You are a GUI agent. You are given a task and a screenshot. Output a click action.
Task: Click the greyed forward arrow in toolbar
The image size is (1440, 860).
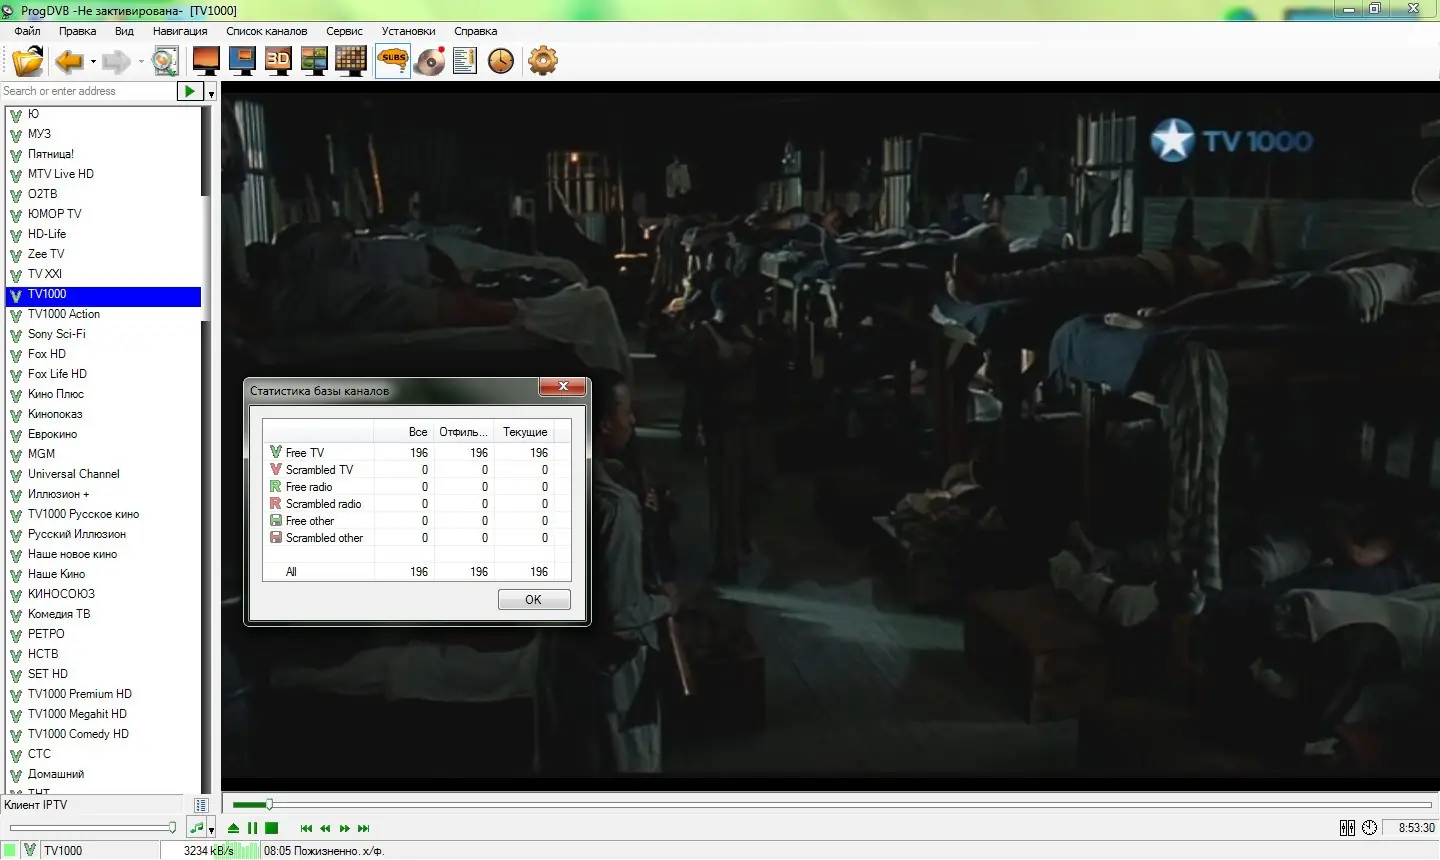coord(116,61)
